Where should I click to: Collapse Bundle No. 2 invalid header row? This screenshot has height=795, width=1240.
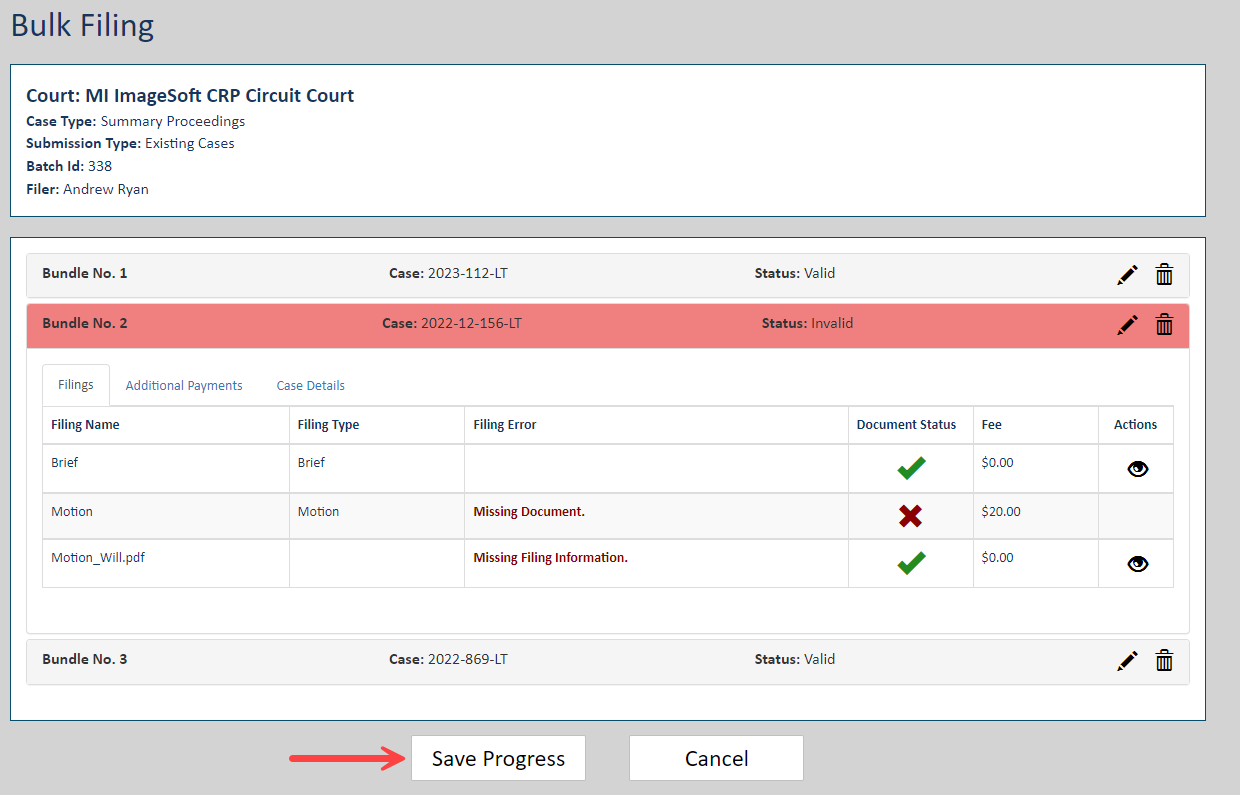click(608, 325)
